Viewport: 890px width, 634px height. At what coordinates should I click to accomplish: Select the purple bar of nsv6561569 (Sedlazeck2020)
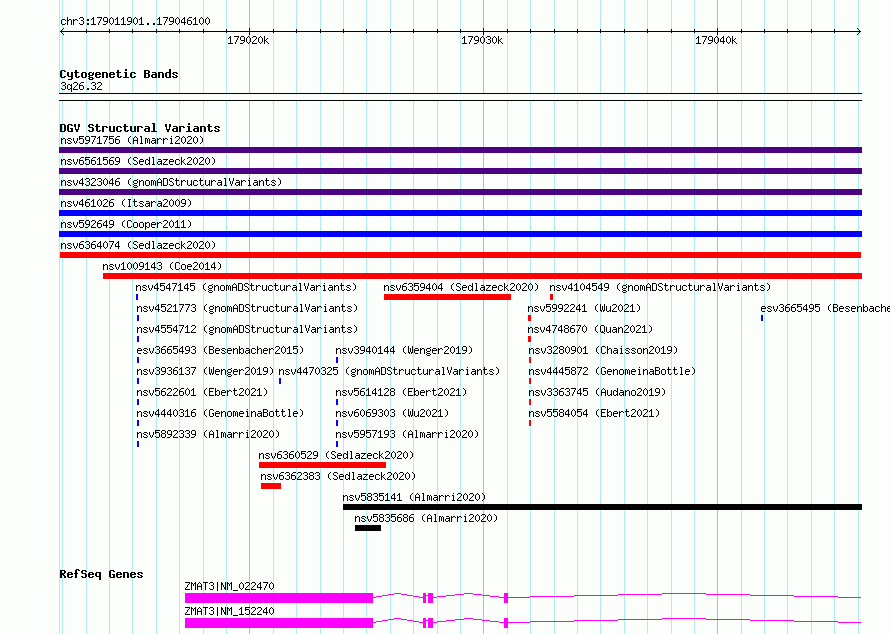(x=460, y=171)
